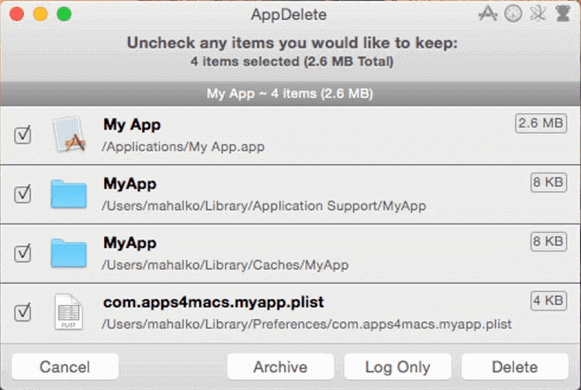Viewport: 581px width, 390px height.
Task: Click the asterisk-shaped icon in title bar
Action: 538,14
